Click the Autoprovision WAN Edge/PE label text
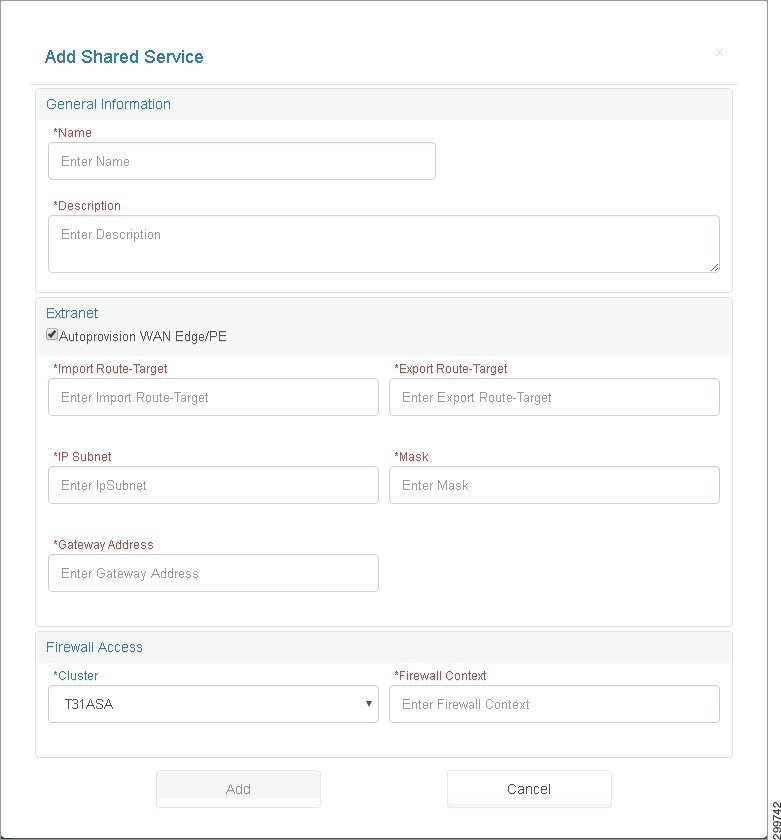The height and width of the screenshot is (840, 781). click(142, 336)
